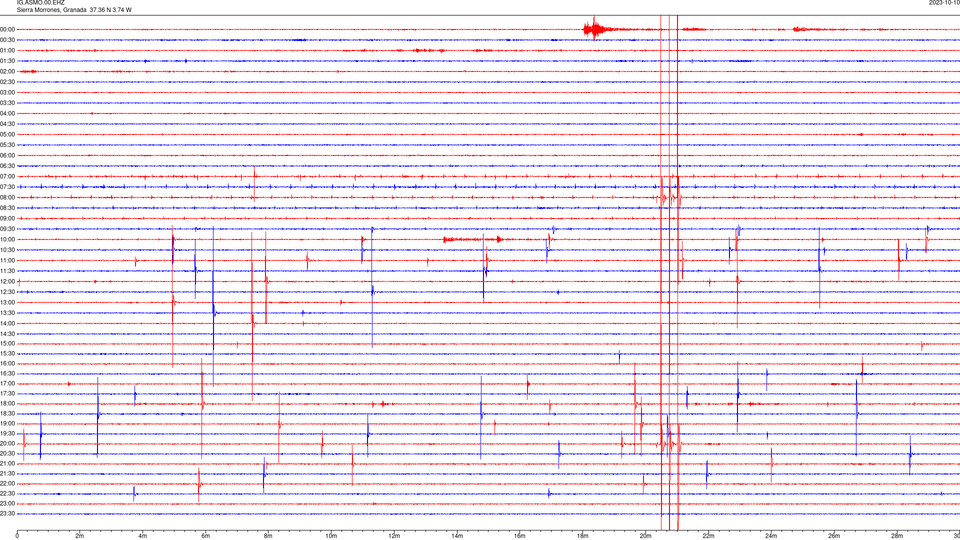Viewport: 960px width, 540px height.
Task: Click the 26m axis tick label
Action: pos(834,536)
